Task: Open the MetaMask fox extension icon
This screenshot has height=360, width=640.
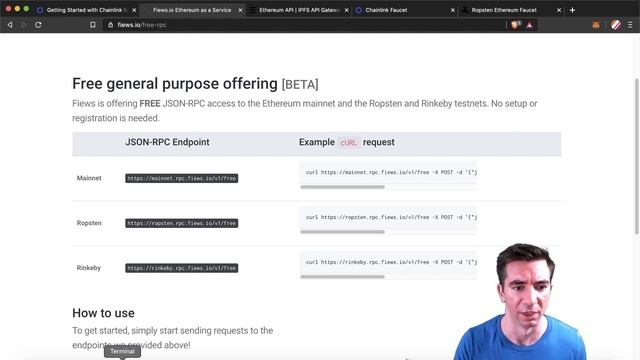Action: click(596, 25)
